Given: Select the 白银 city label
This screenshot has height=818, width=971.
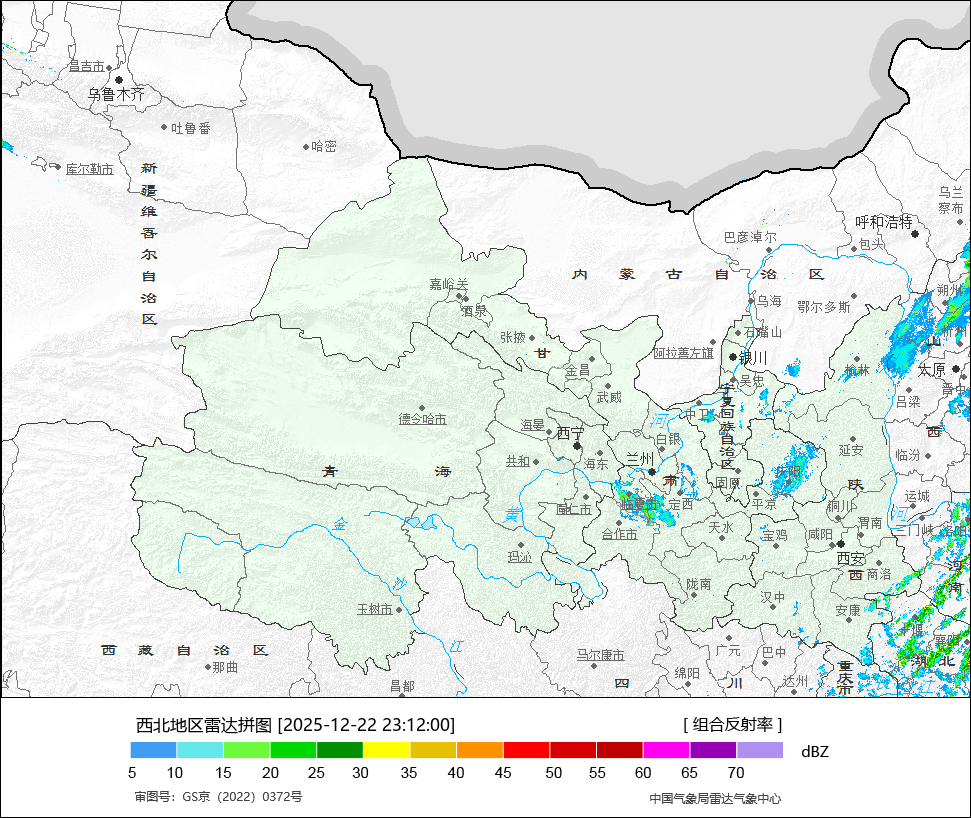Looking at the screenshot, I should (668, 439).
